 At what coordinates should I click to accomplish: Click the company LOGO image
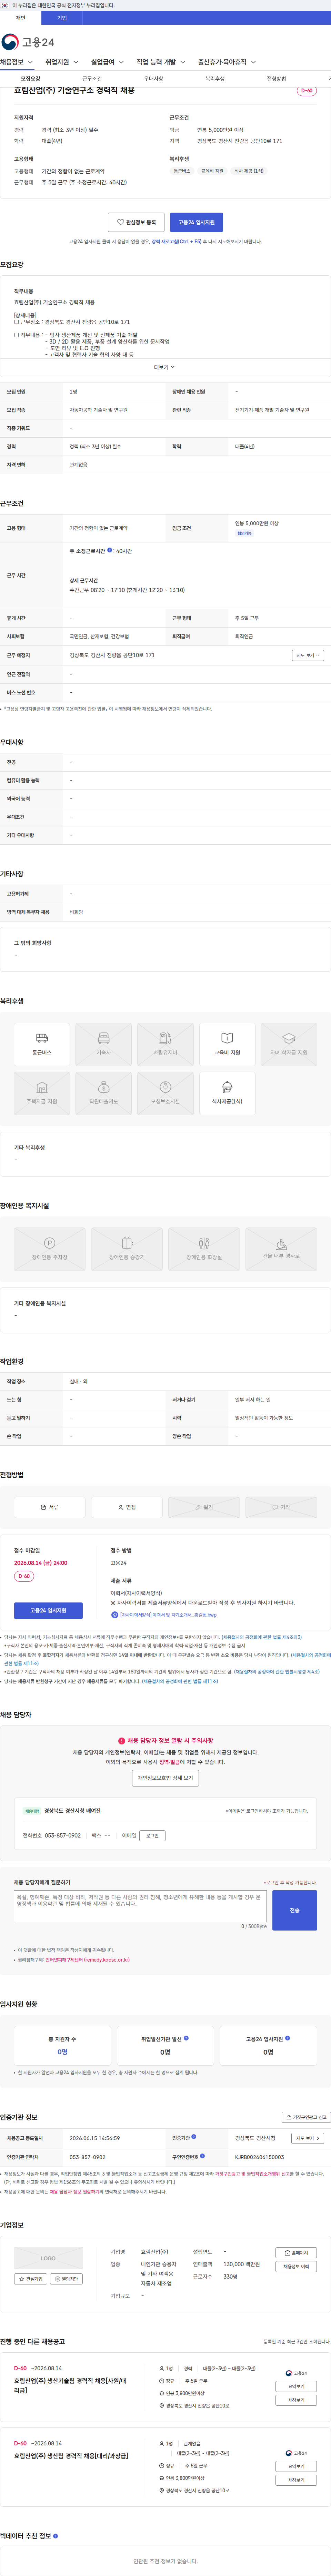(x=48, y=2258)
